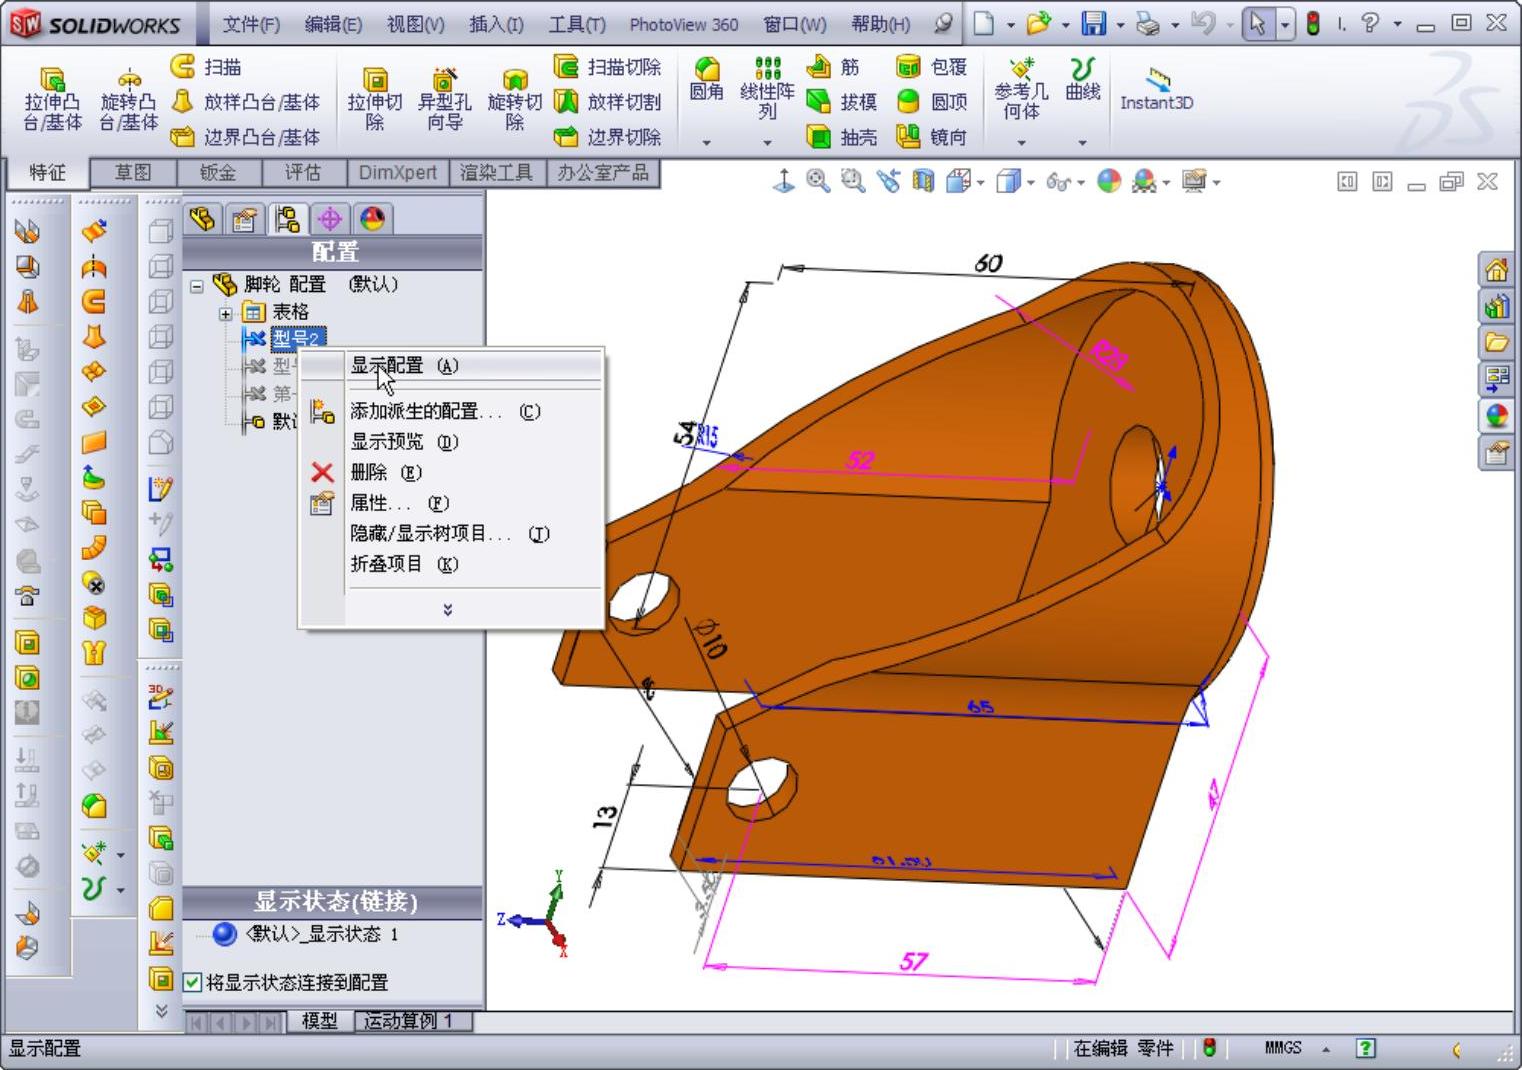
Task: Choose 隐藏/显示树项目 (T) from context menu
Action: [x=451, y=534]
